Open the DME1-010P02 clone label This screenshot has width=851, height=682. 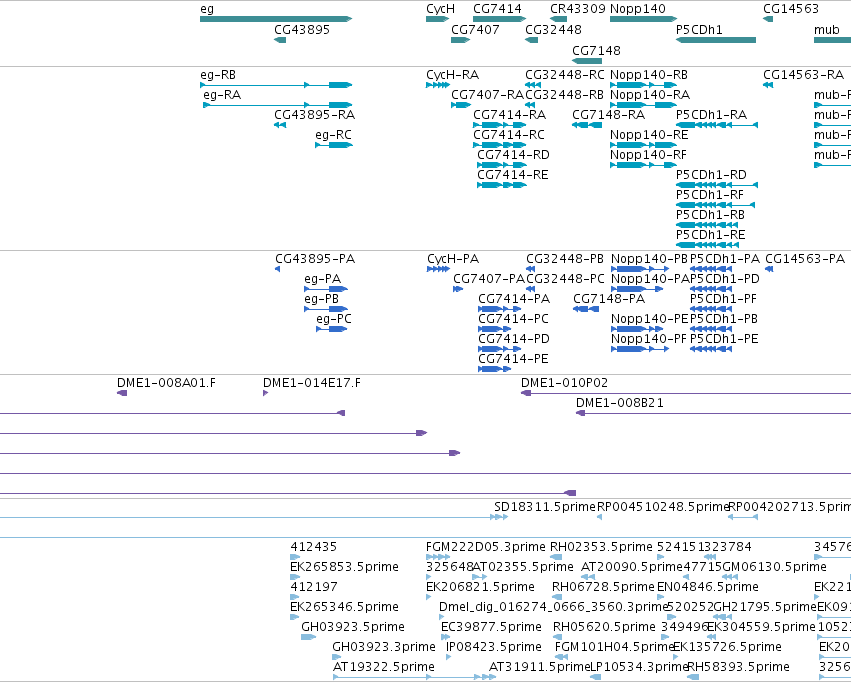pos(564,383)
